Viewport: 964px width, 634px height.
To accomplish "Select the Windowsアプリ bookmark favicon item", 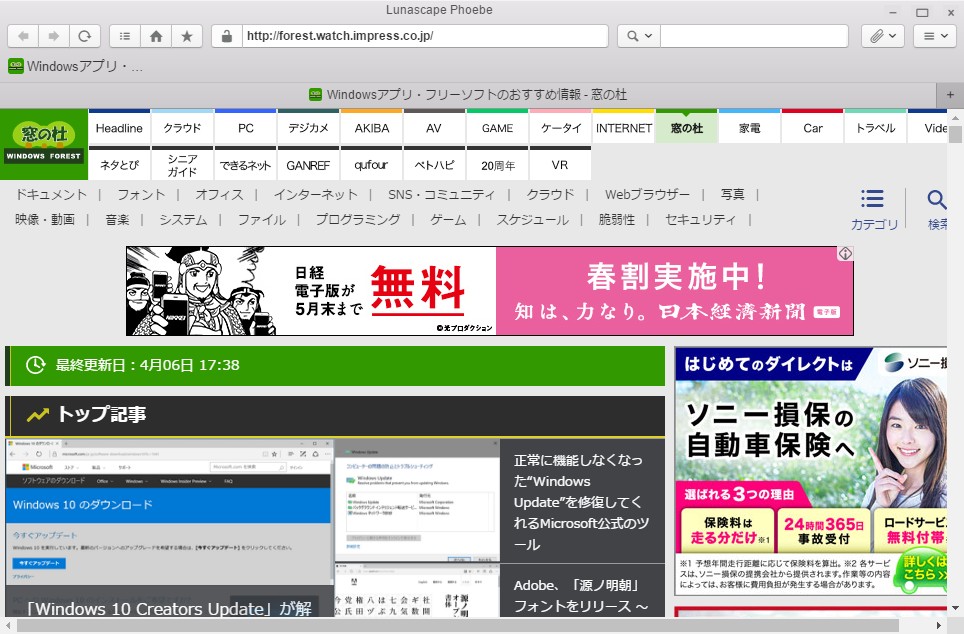I will point(76,66).
